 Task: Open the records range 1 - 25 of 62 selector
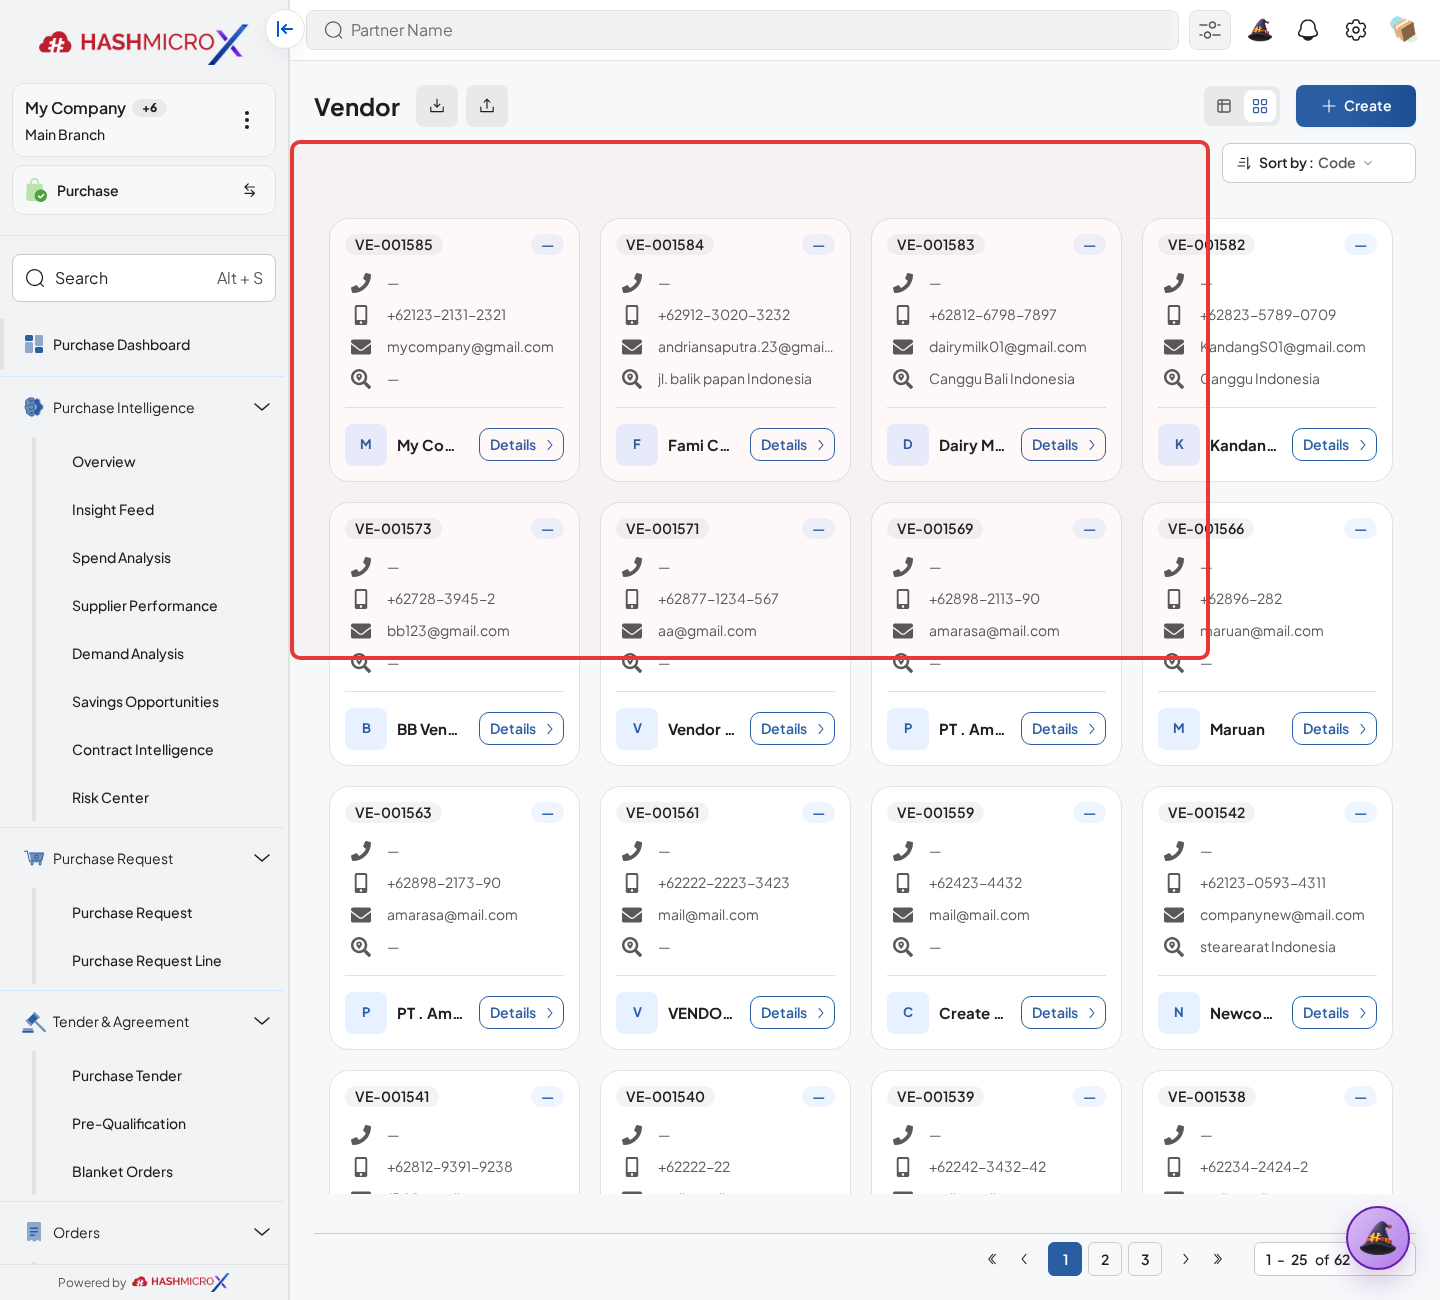[1334, 1259]
